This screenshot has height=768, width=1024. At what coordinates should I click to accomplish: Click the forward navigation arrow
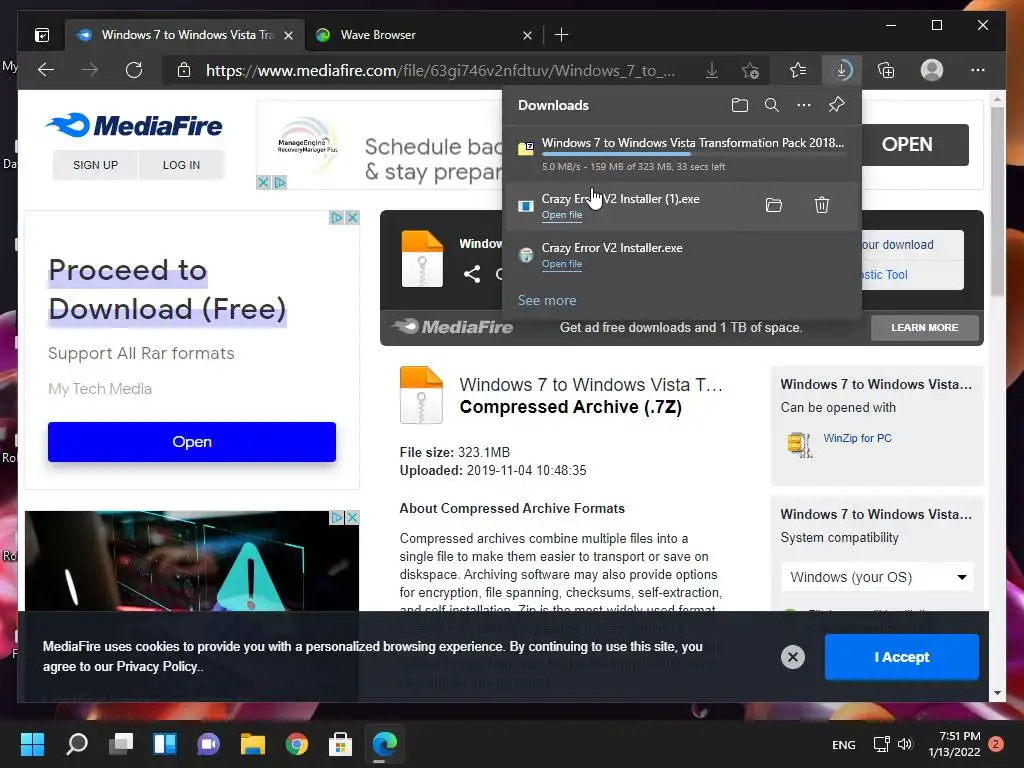[x=90, y=70]
